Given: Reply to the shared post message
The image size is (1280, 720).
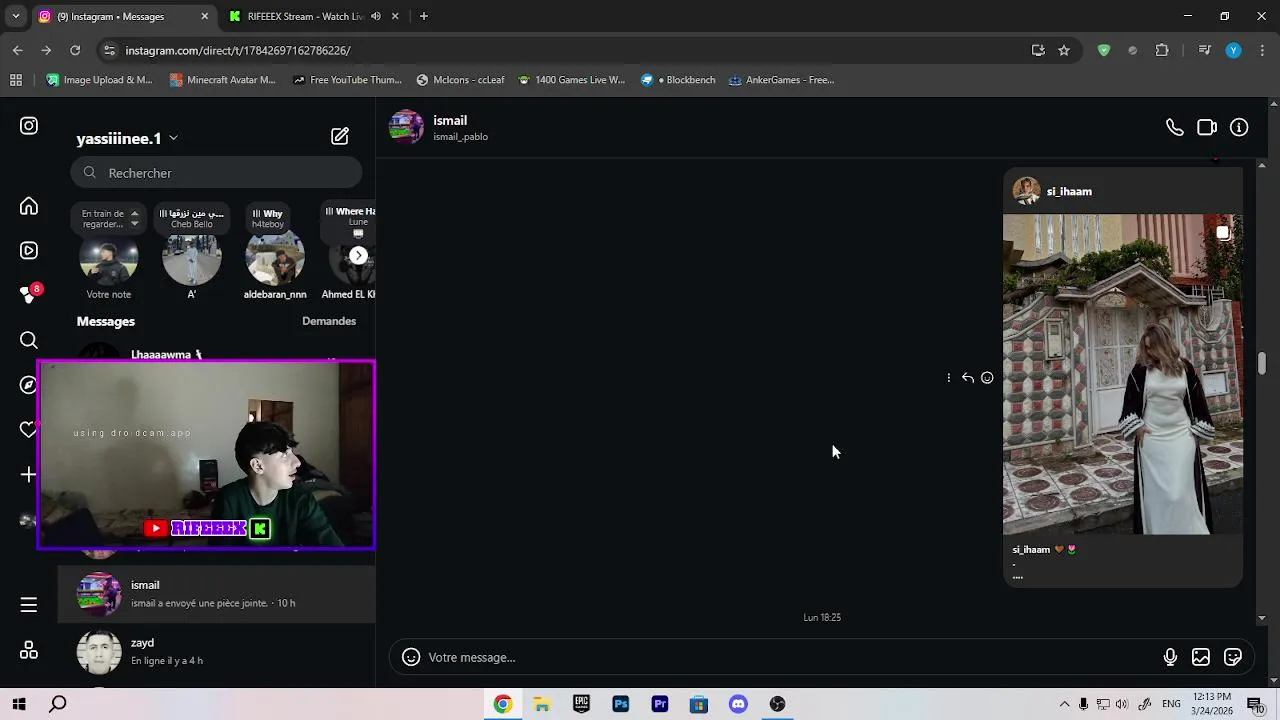Looking at the screenshot, I should click(x=968, y=378).
